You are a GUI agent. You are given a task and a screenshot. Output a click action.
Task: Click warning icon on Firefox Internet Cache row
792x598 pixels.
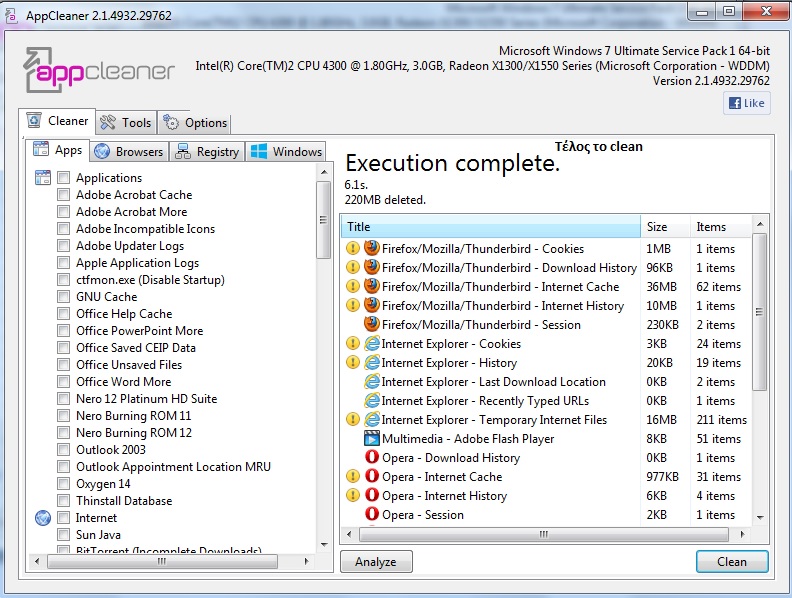pos(353,286)
